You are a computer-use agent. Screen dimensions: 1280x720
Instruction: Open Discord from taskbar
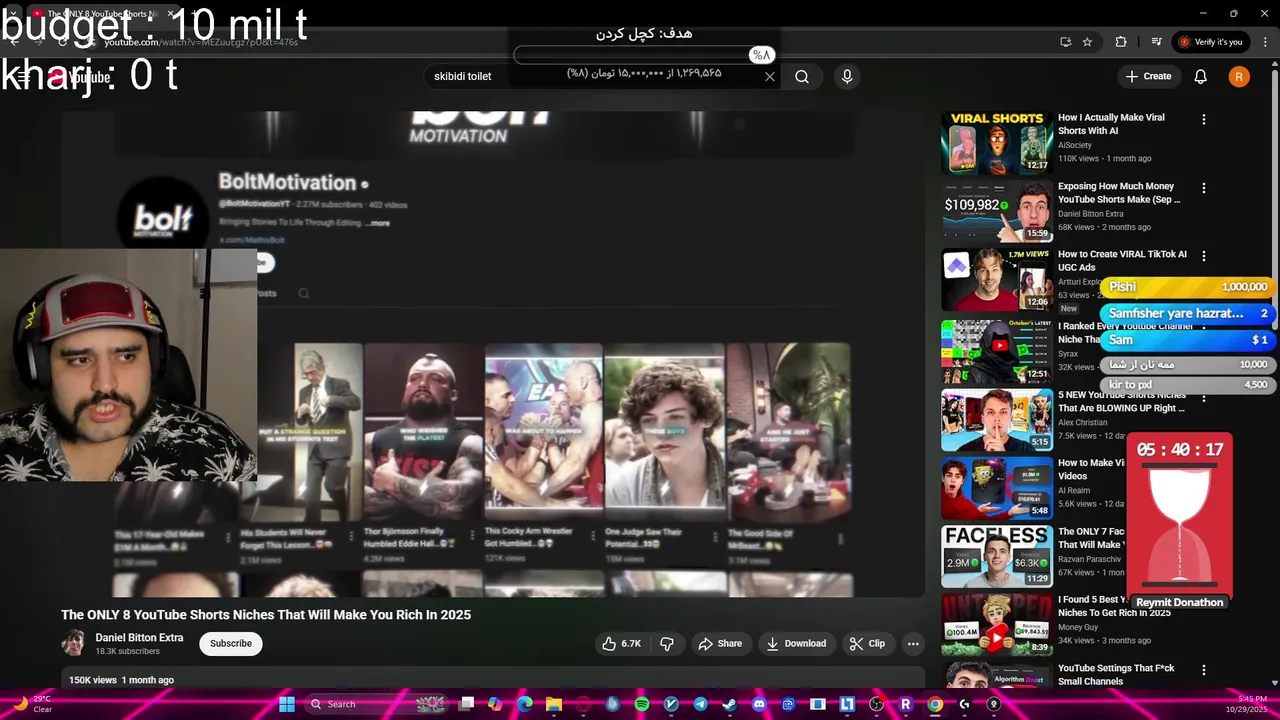pyautogui.click(x=759, y=704)
